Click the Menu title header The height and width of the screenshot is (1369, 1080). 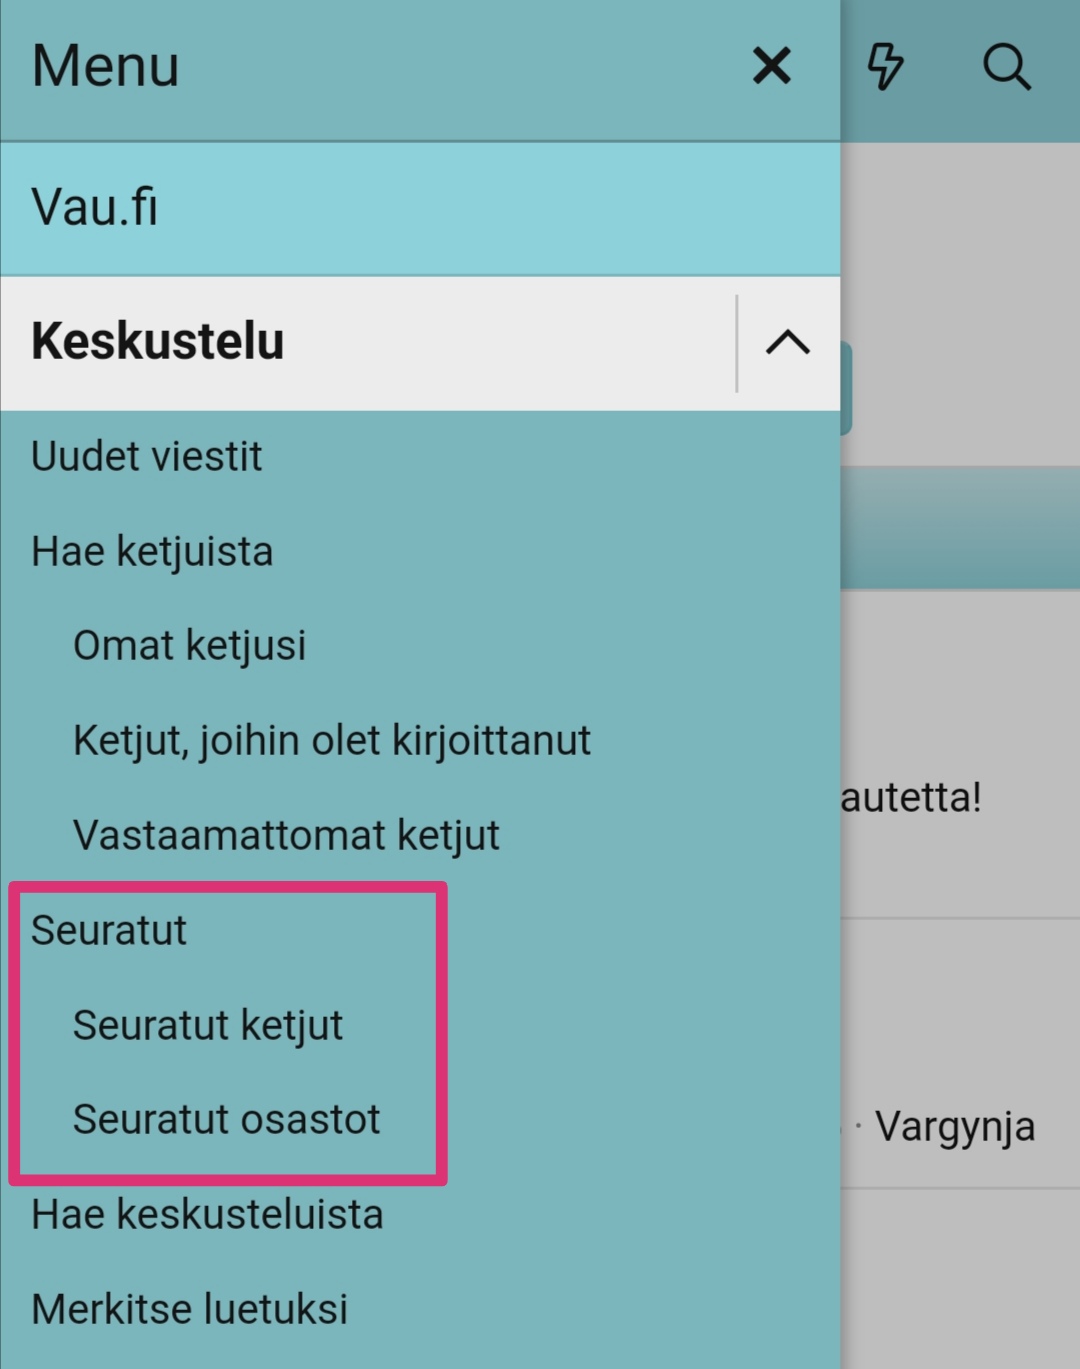coord(104,66)
